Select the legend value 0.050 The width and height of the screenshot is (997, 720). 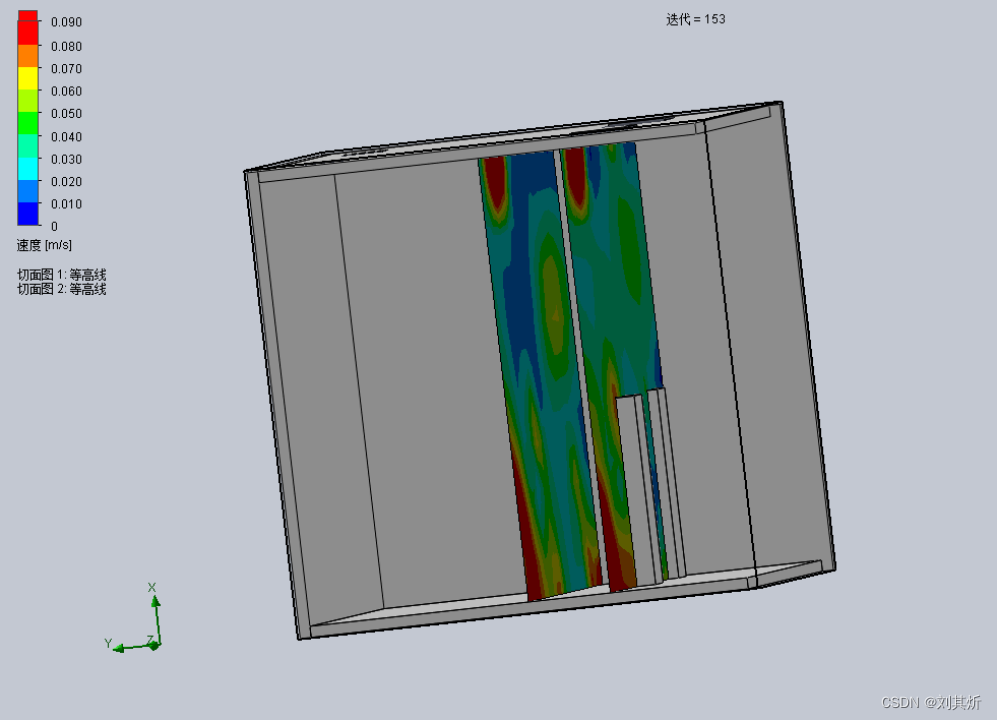point(66,114)
